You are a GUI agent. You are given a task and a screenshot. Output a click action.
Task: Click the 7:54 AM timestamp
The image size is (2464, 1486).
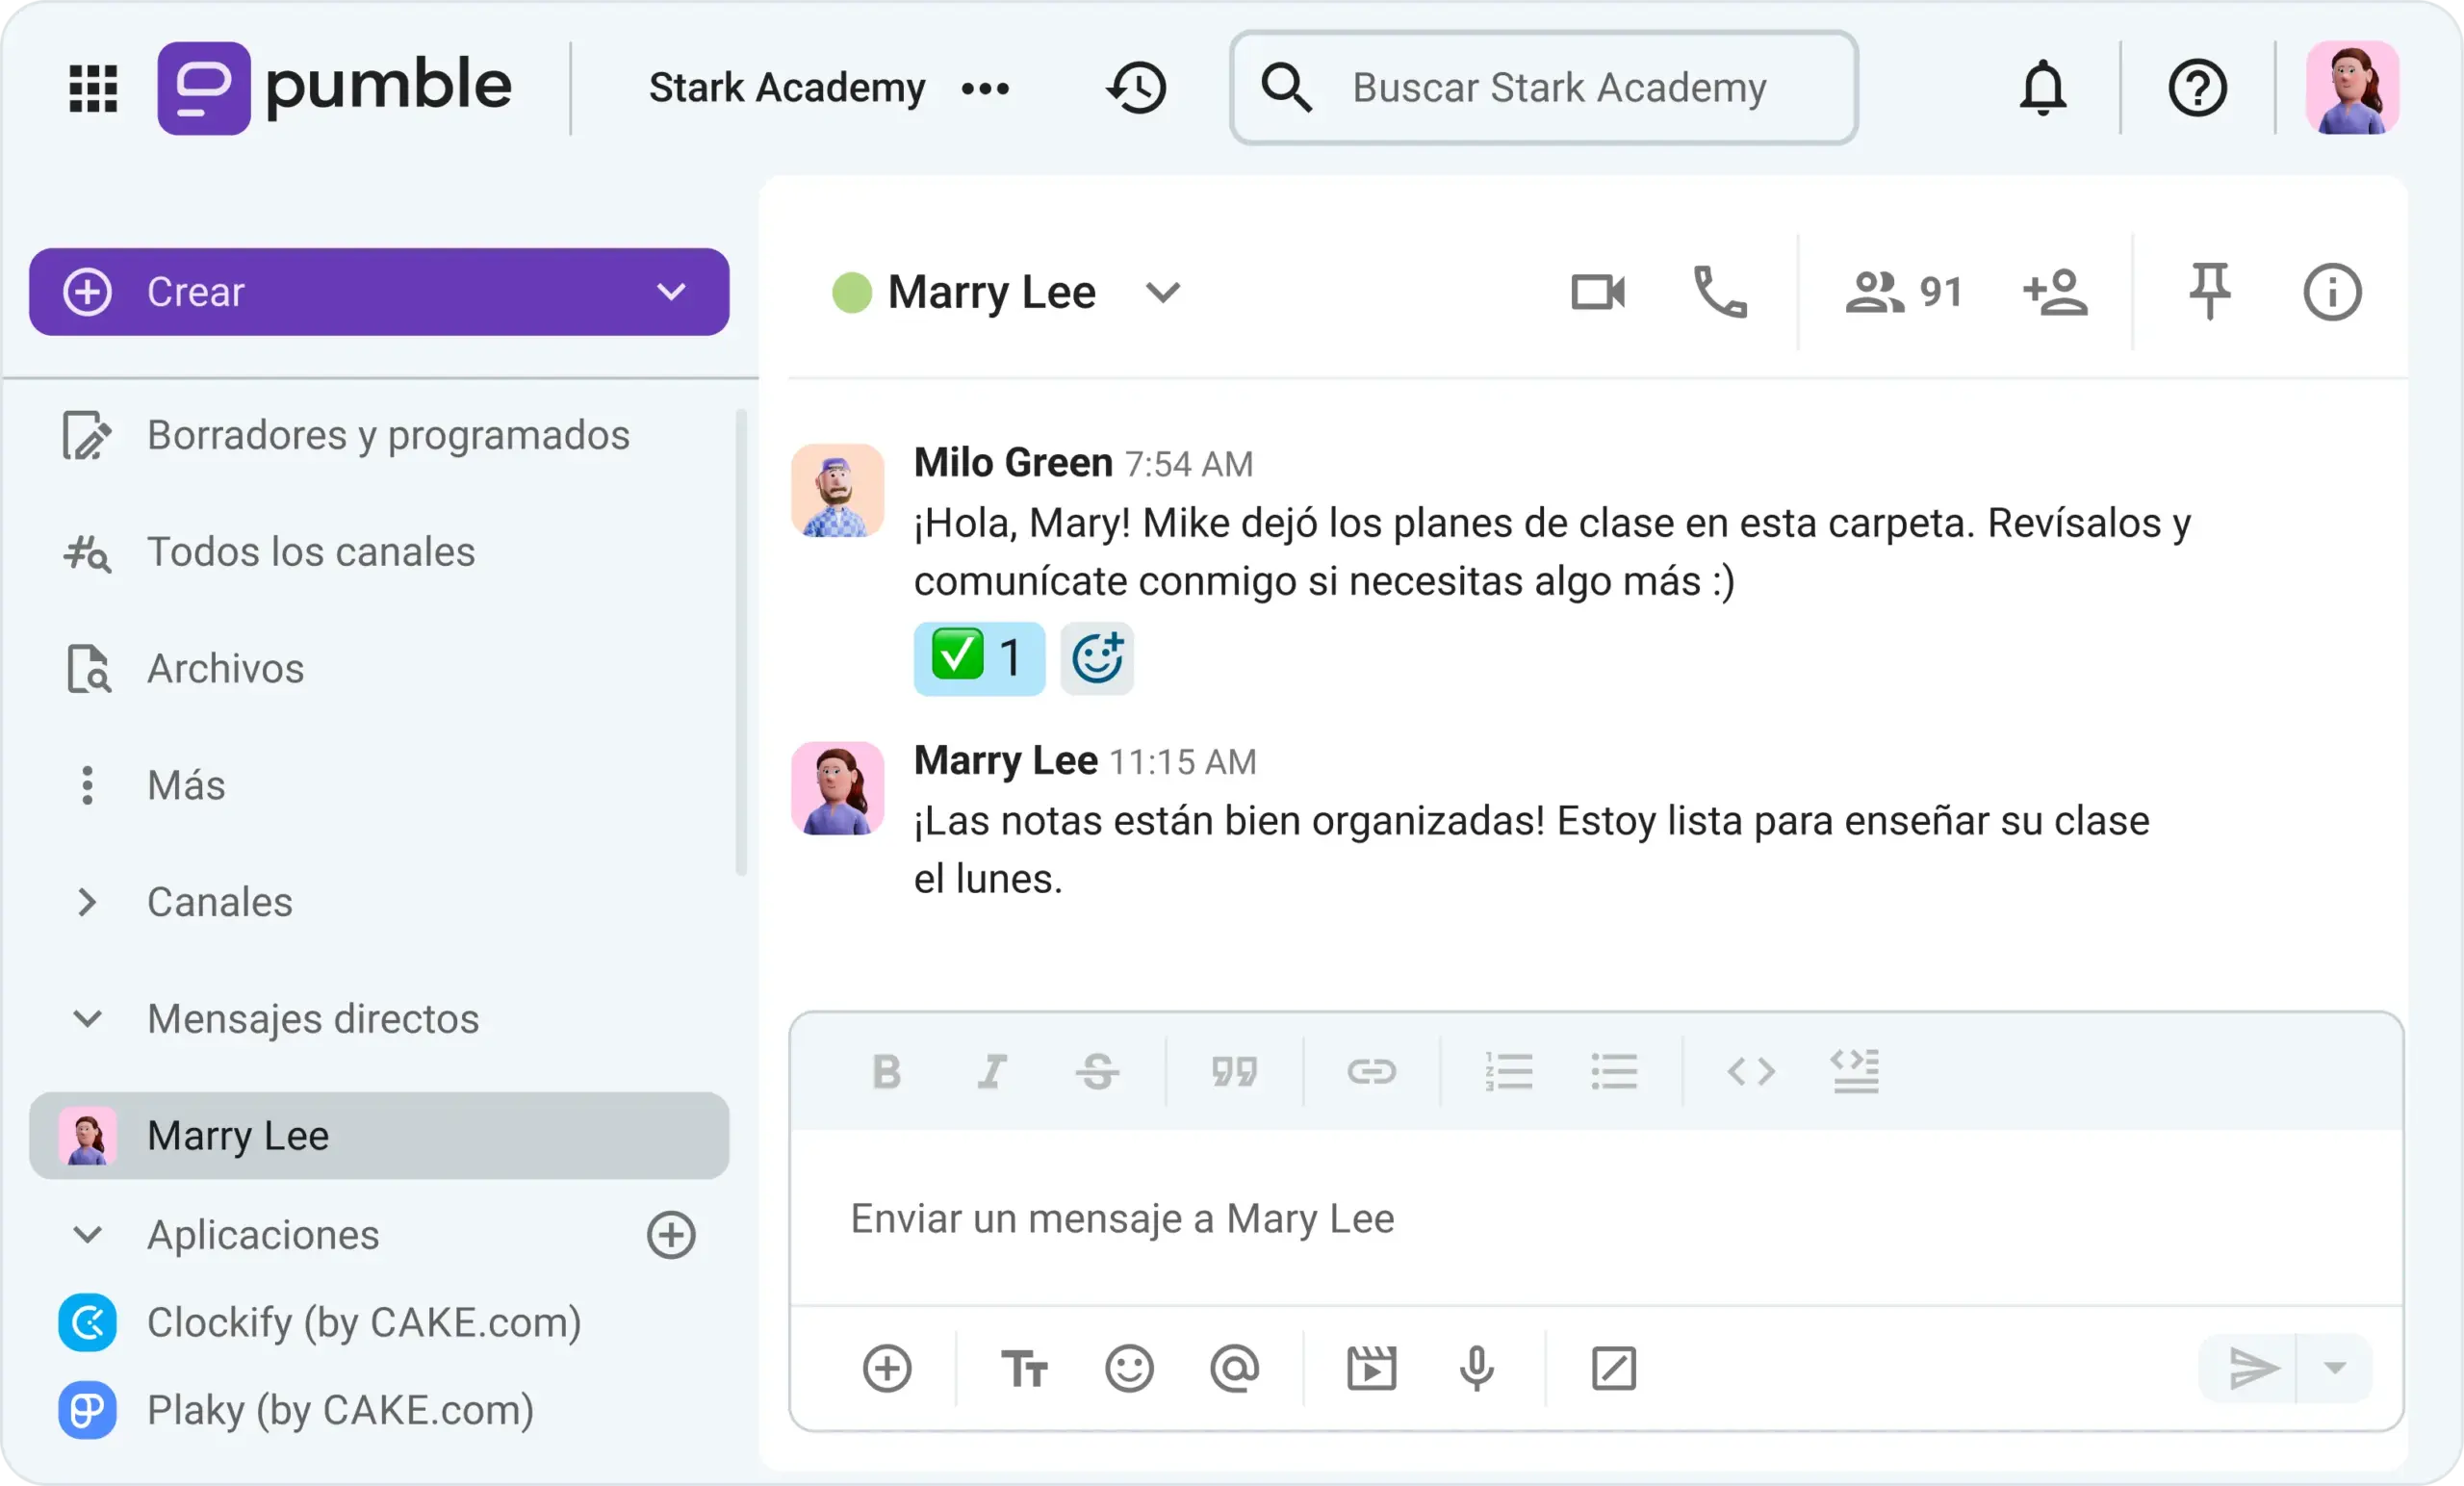coord(1188,465)
